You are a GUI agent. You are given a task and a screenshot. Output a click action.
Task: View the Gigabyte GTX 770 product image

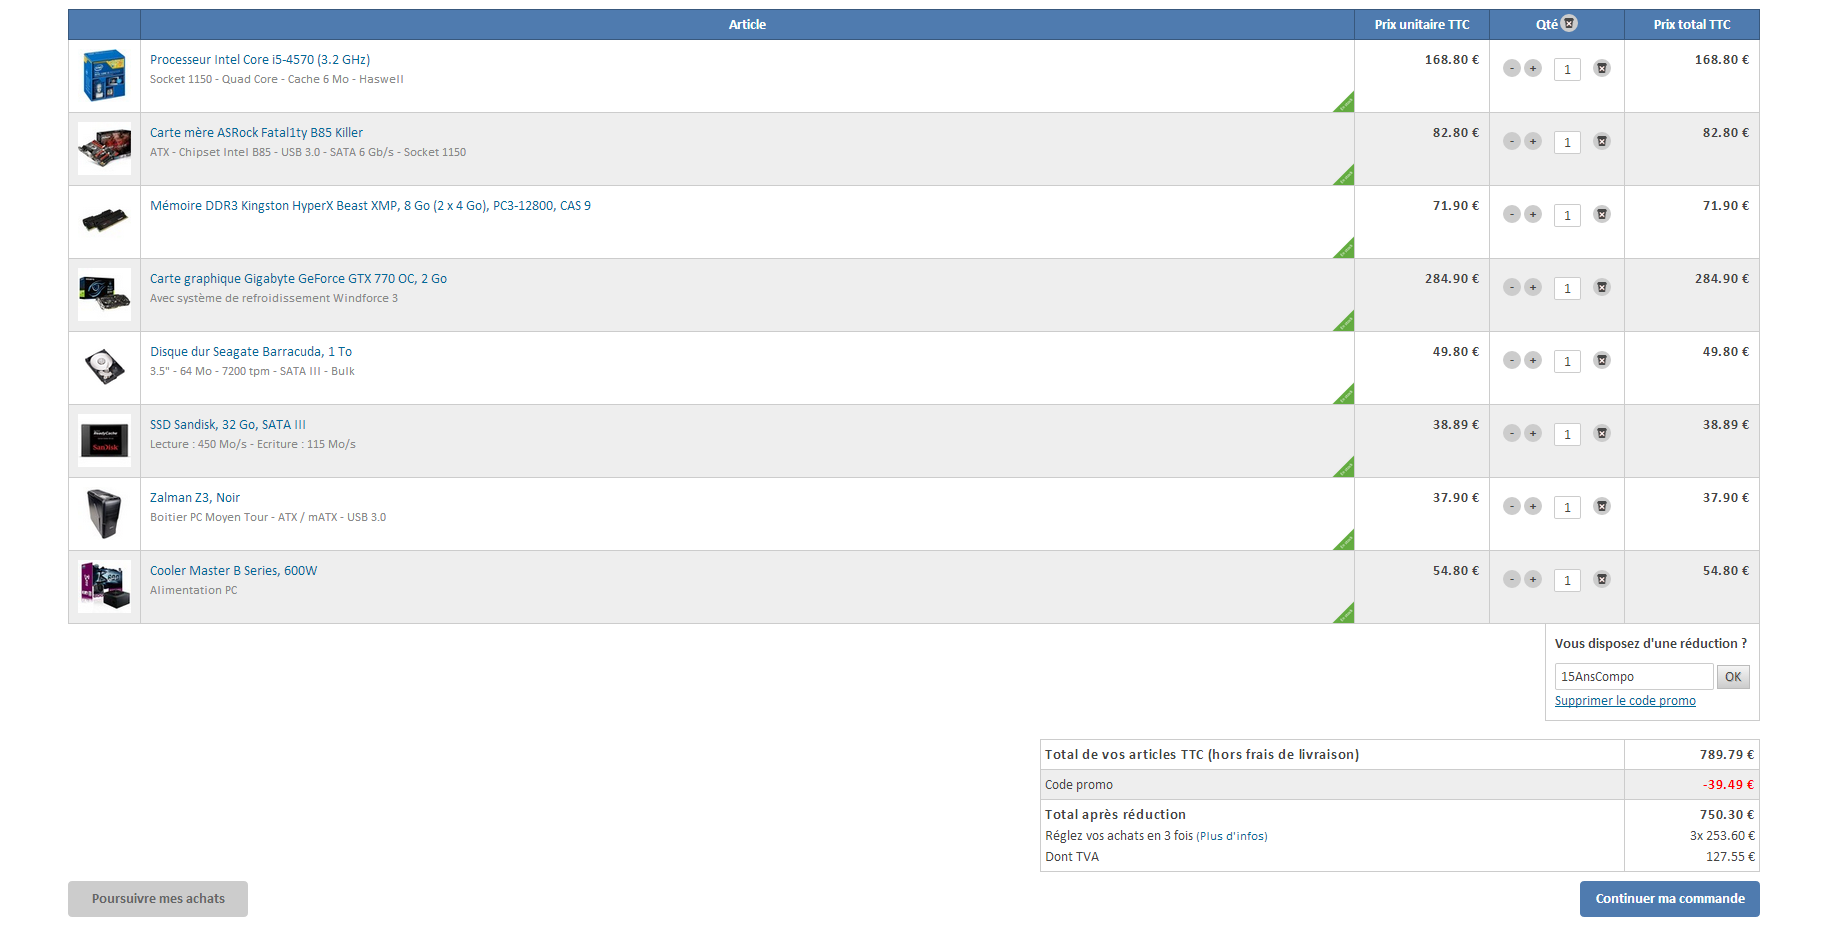104,294
